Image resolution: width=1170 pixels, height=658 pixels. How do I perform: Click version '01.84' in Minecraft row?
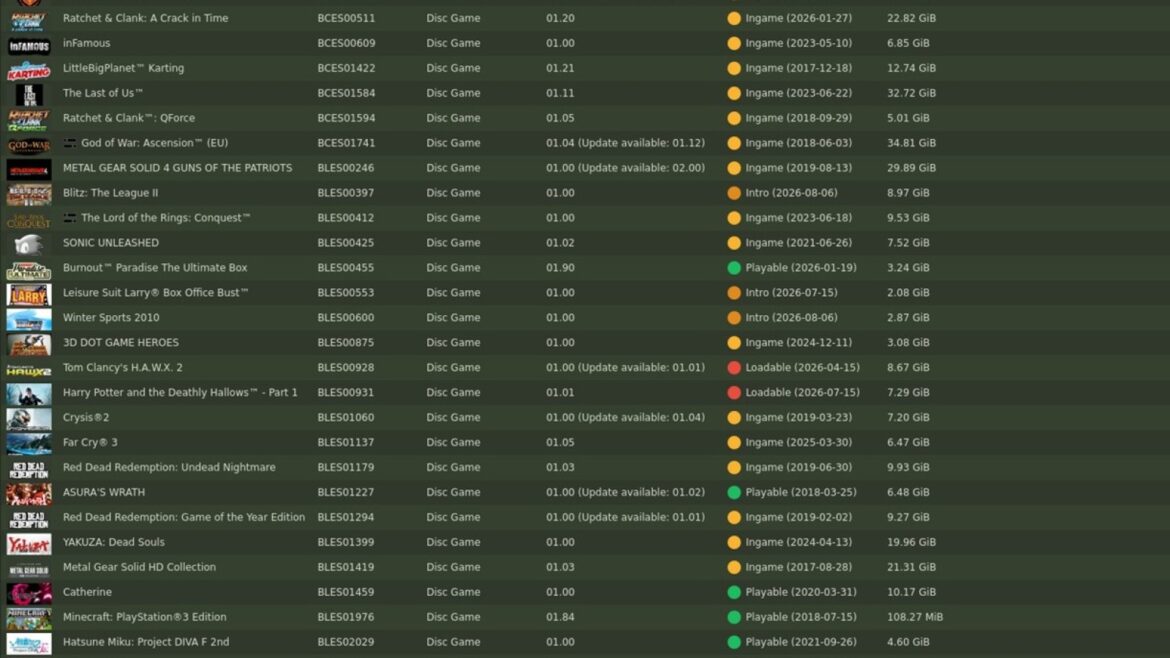560,617
